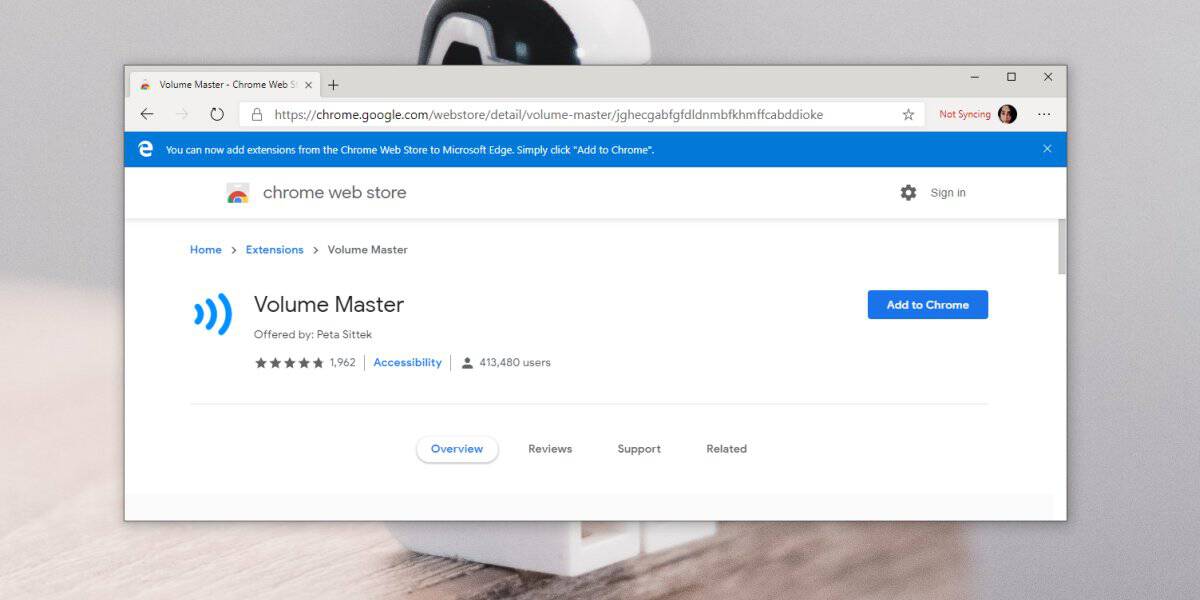
Task: Switch to the Overview tab
Action: [x=457, y=449]
